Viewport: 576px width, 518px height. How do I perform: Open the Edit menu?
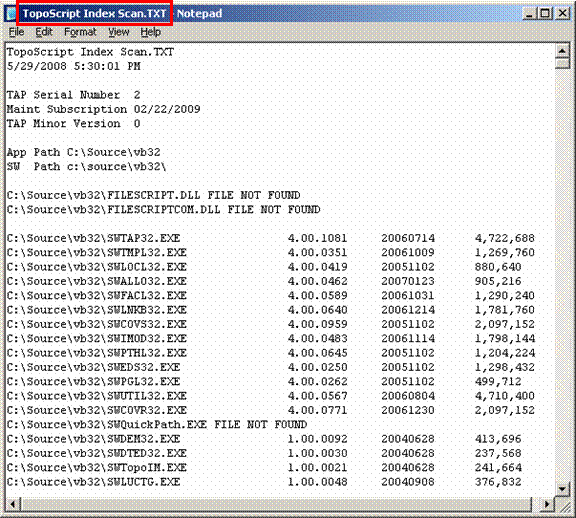44,32
